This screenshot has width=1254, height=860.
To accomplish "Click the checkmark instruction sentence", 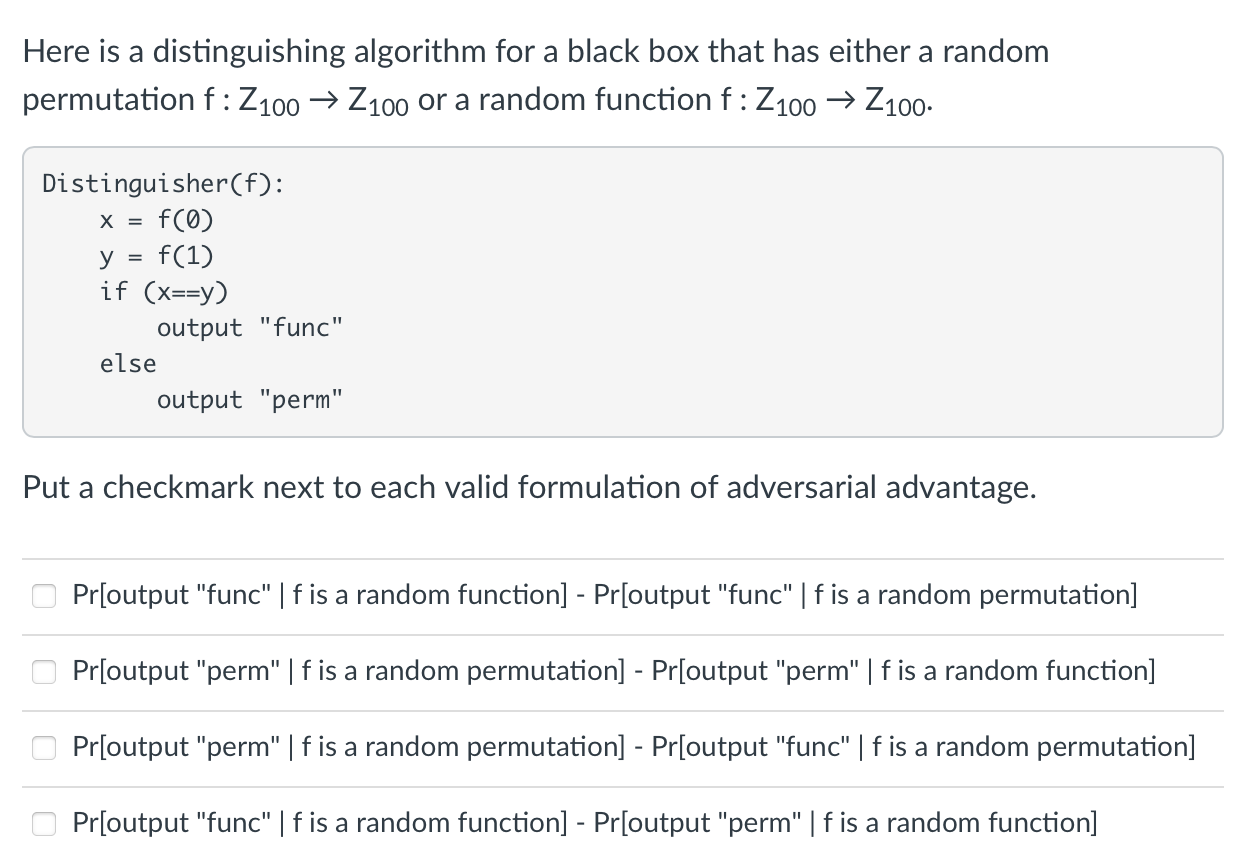I will point(528,487).
